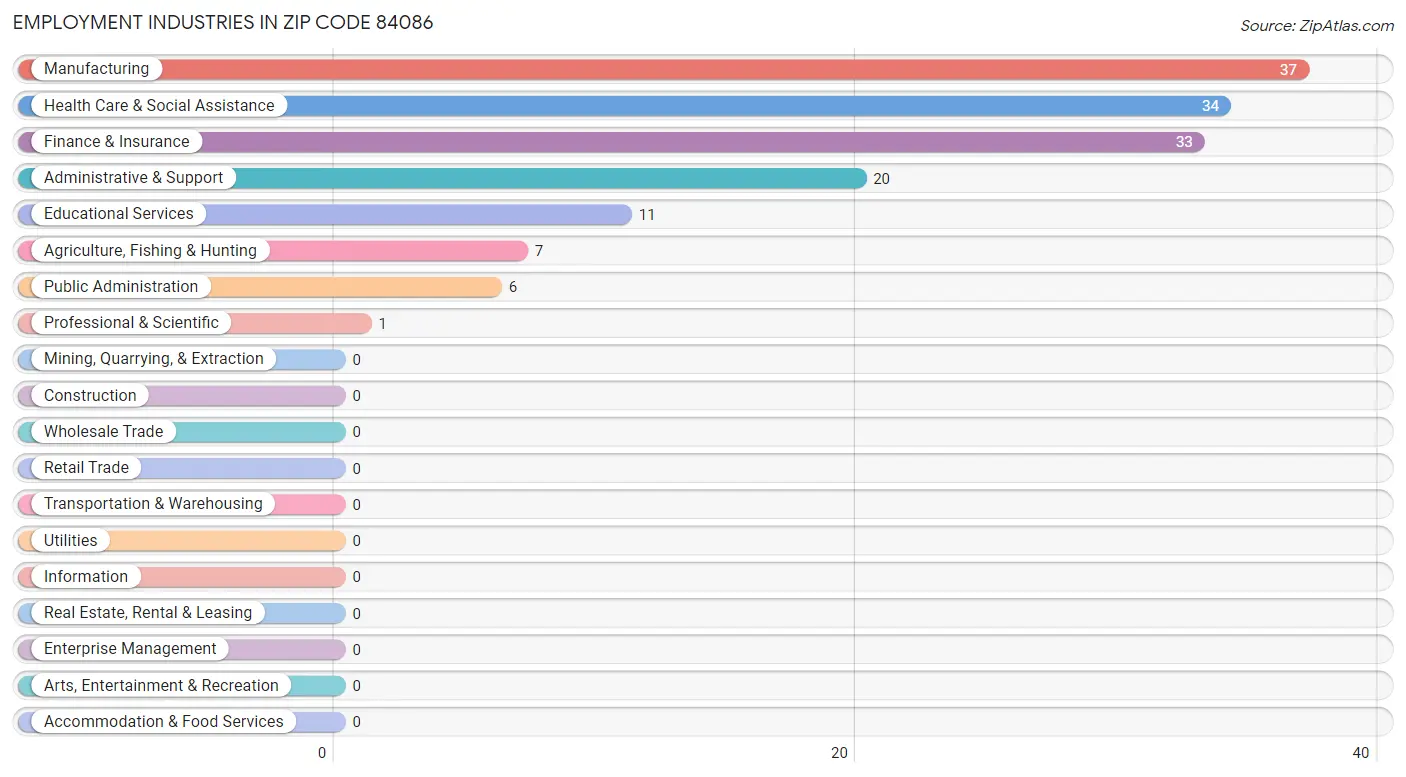Click the x-axis label 20
Image resolution: width=1406 pixels, height=777 pixels.
[841, 753]
